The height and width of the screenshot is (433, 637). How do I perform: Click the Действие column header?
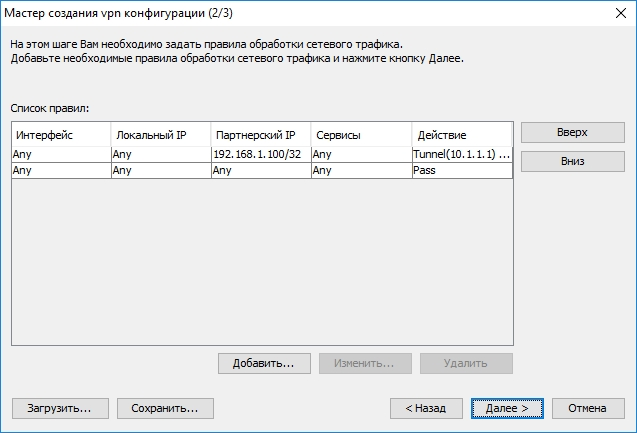point(462,135)
